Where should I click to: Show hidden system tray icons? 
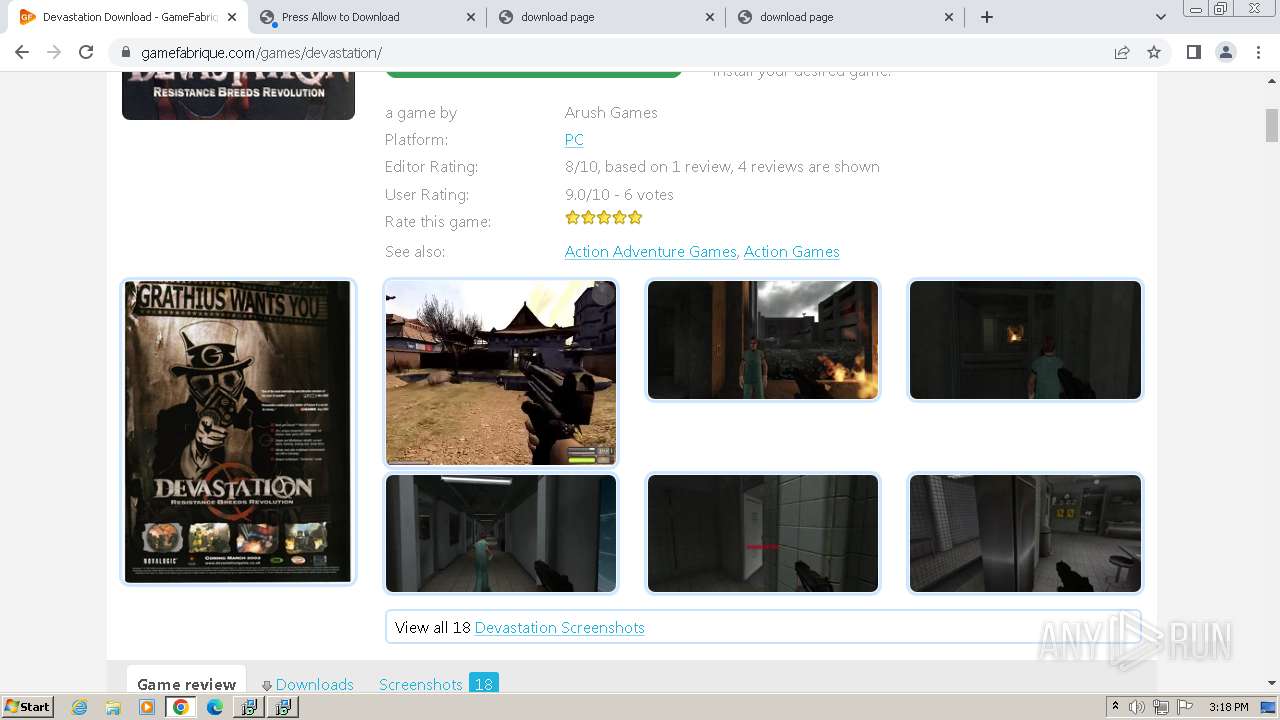click(x=1115, y=707)
